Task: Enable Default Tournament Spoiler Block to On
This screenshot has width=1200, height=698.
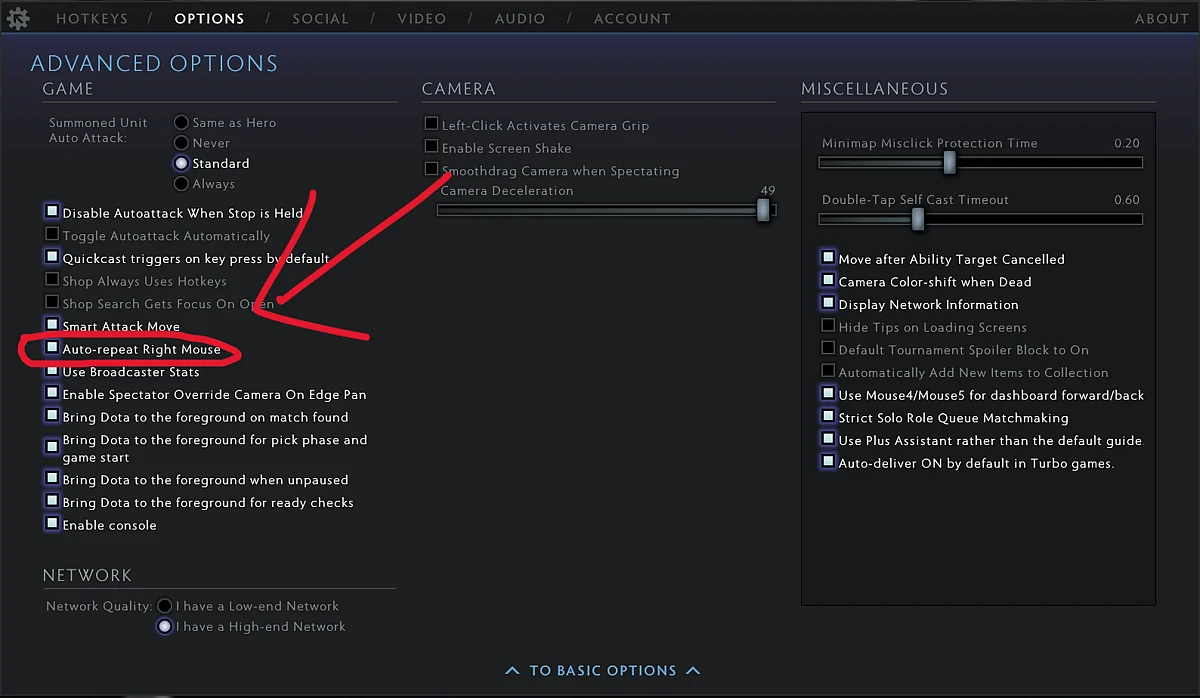Action: (x=828, y=349)
